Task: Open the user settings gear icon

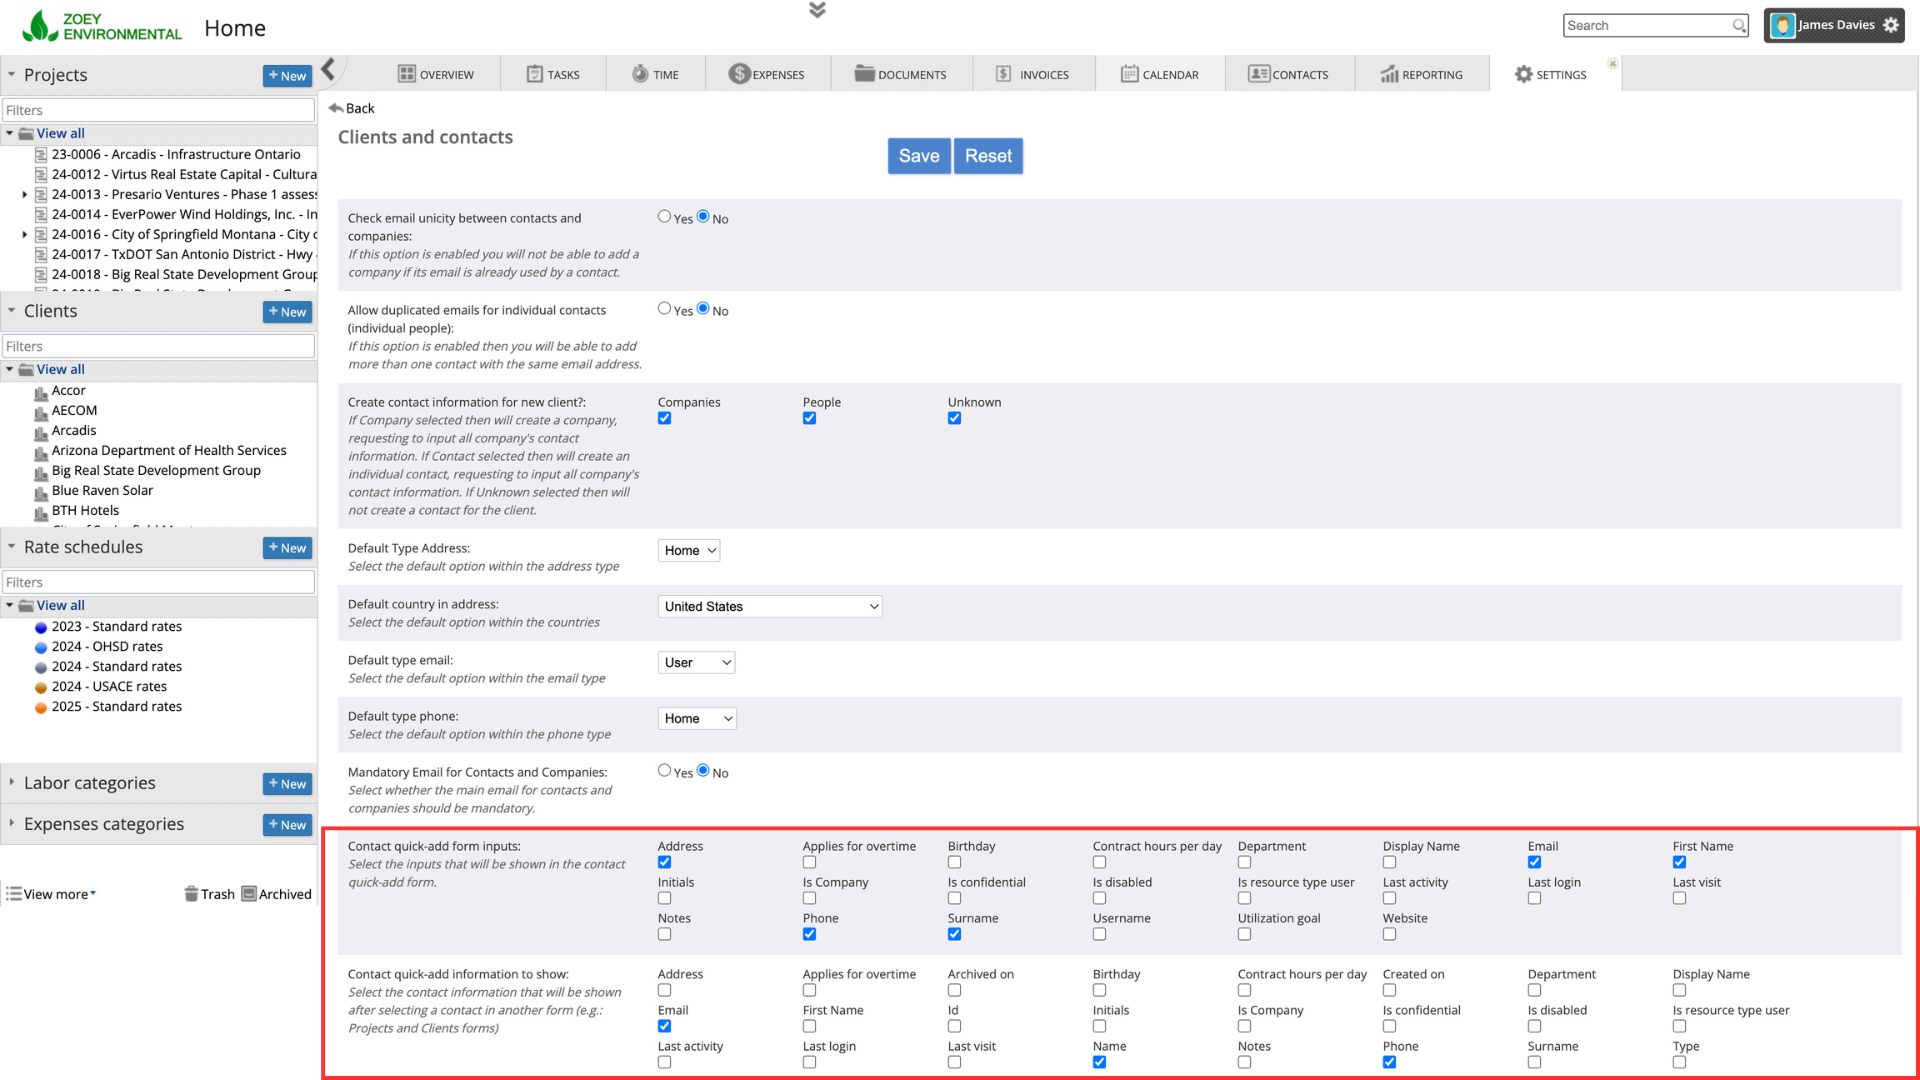Action: 1891,25
